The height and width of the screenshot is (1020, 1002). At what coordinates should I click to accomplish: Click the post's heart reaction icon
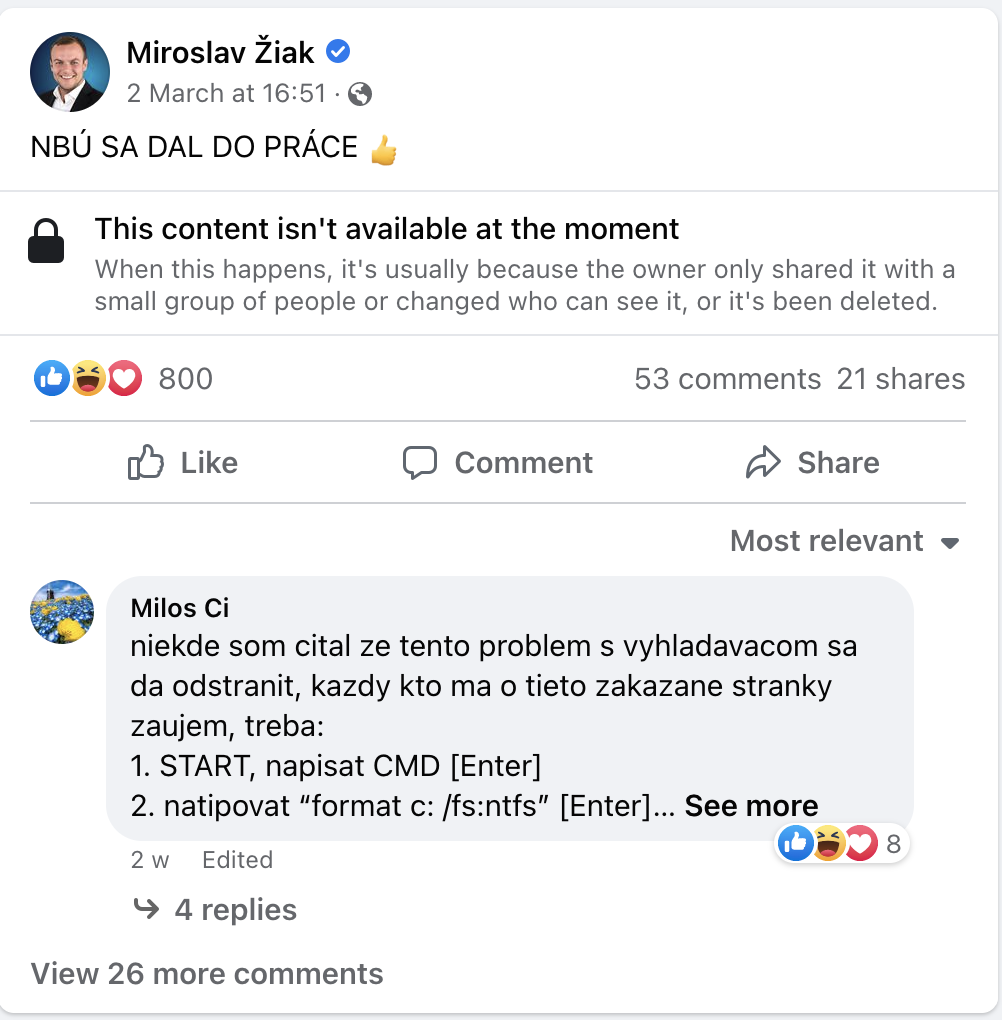point(124,378)
